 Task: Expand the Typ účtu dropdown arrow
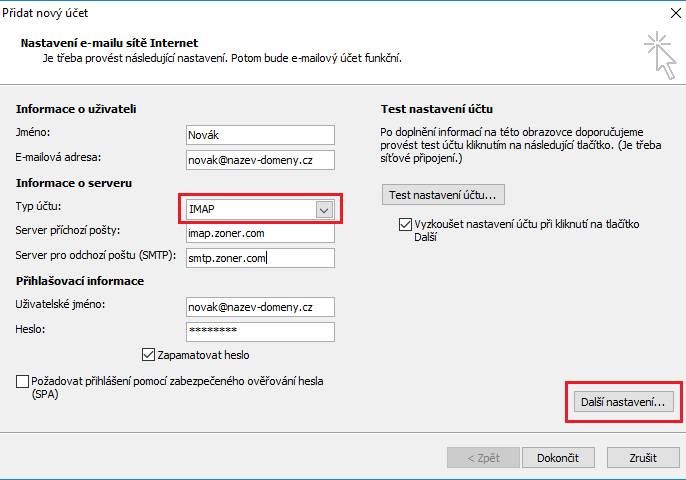tap(323, 210)
